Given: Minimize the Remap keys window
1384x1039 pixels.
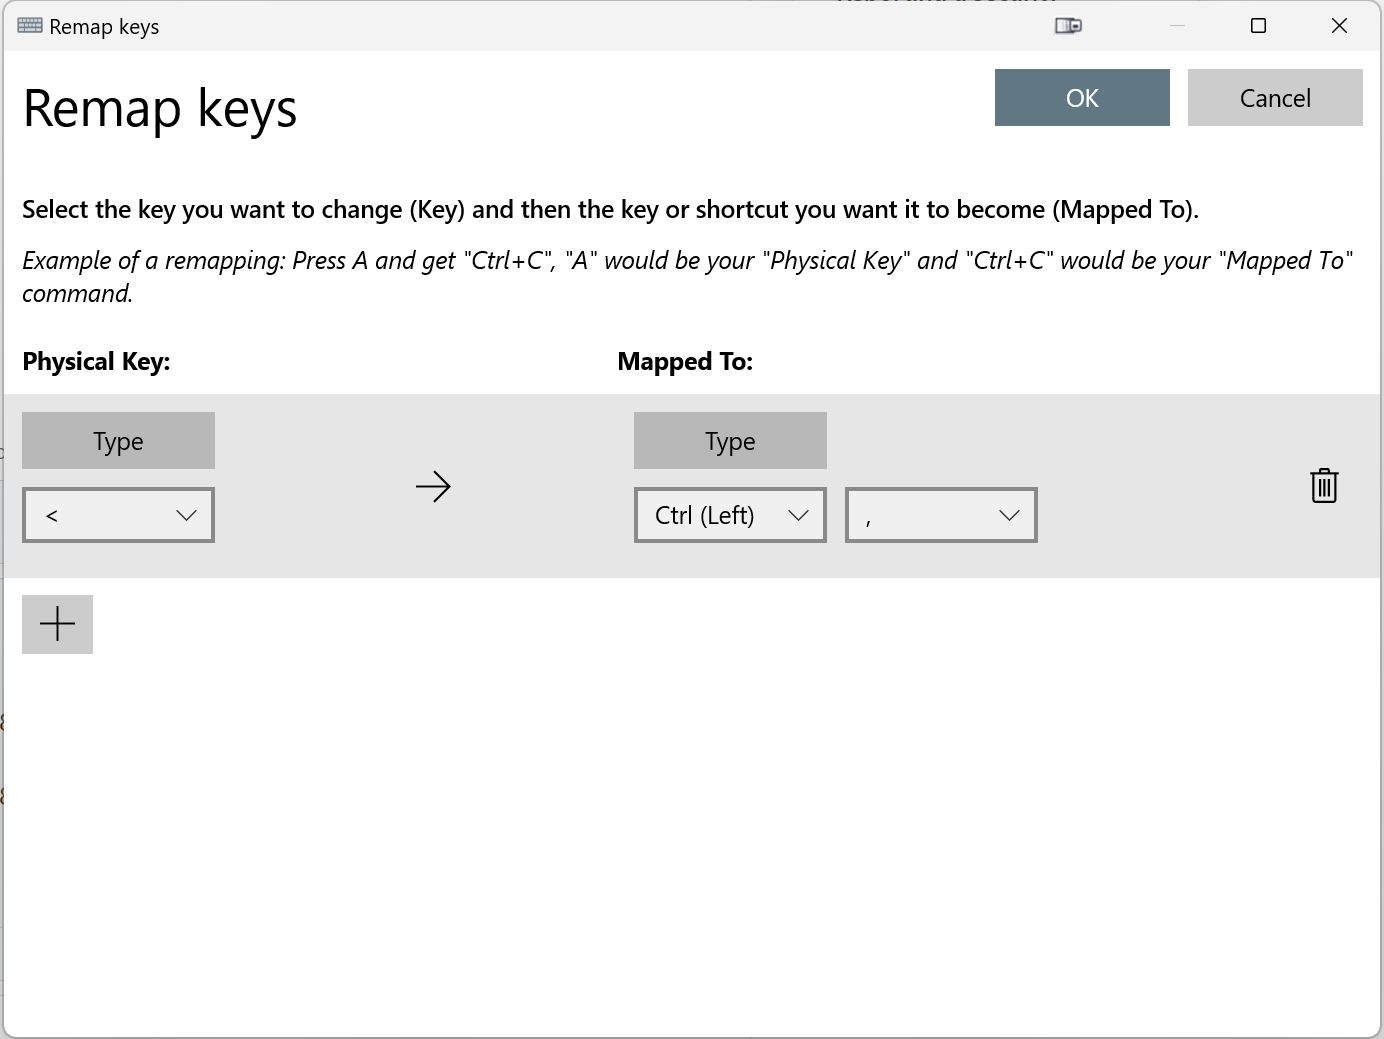Looking at the screenshot, I should point(1177,25).
